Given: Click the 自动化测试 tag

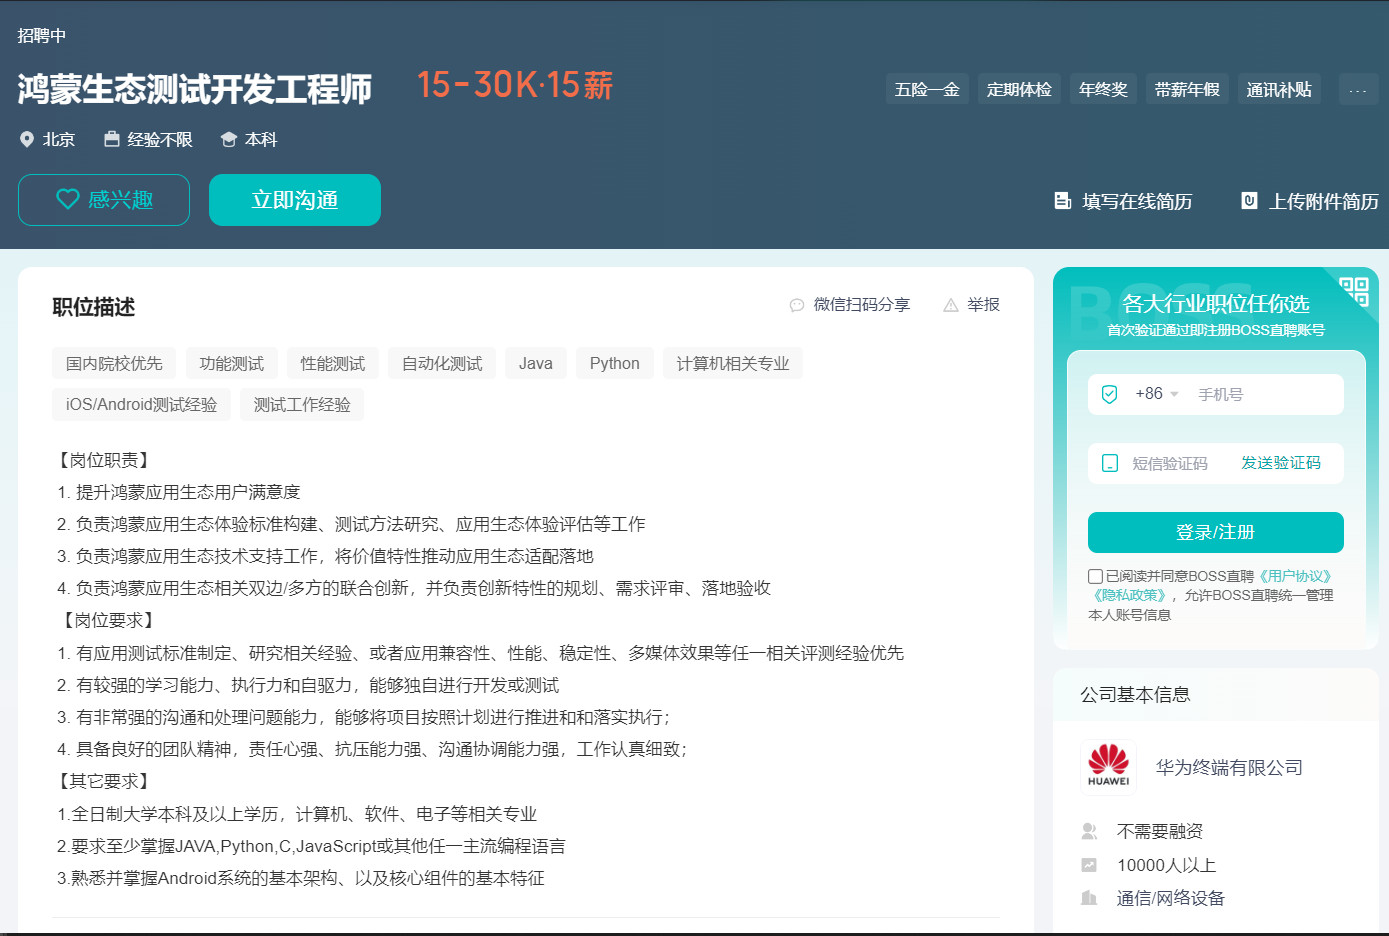Looking at the screenshot, I should 442,363.
